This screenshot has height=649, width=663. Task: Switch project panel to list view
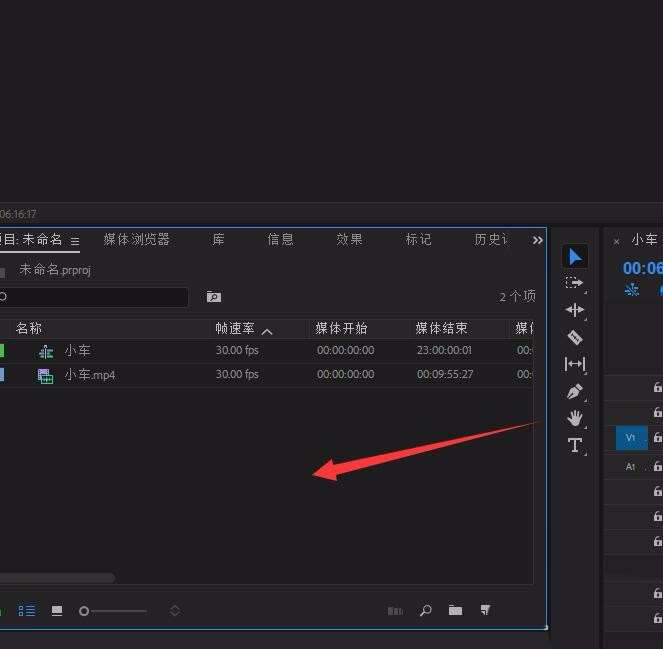[x=27, y=611]
